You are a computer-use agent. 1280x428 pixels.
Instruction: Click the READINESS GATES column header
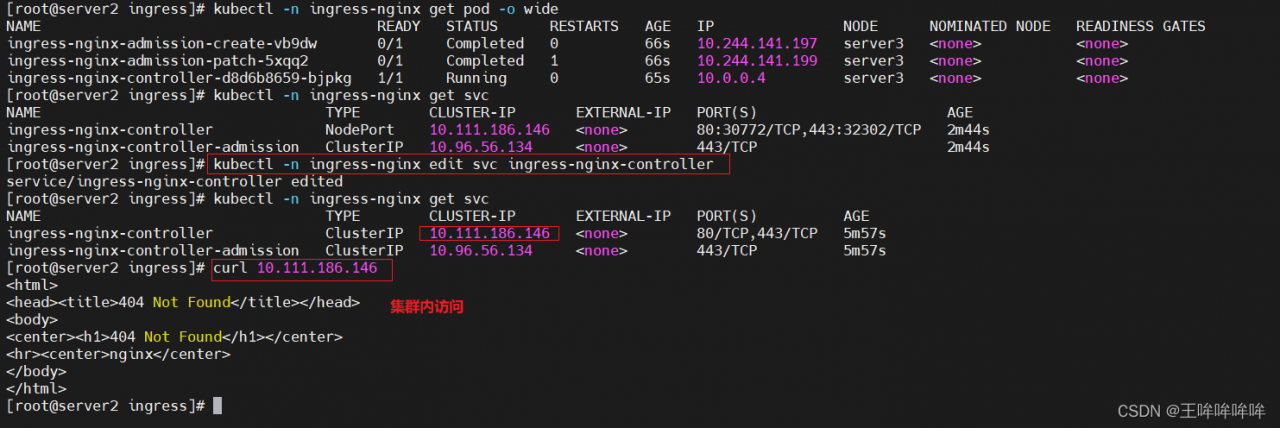tap(1140, 26)
